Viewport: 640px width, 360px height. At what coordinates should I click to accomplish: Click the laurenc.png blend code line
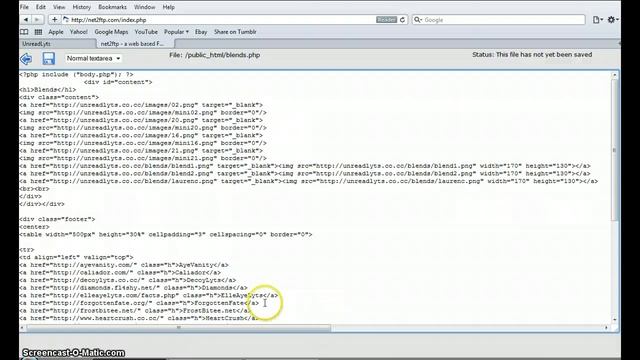pyautogui.click(x=309, y=181)
